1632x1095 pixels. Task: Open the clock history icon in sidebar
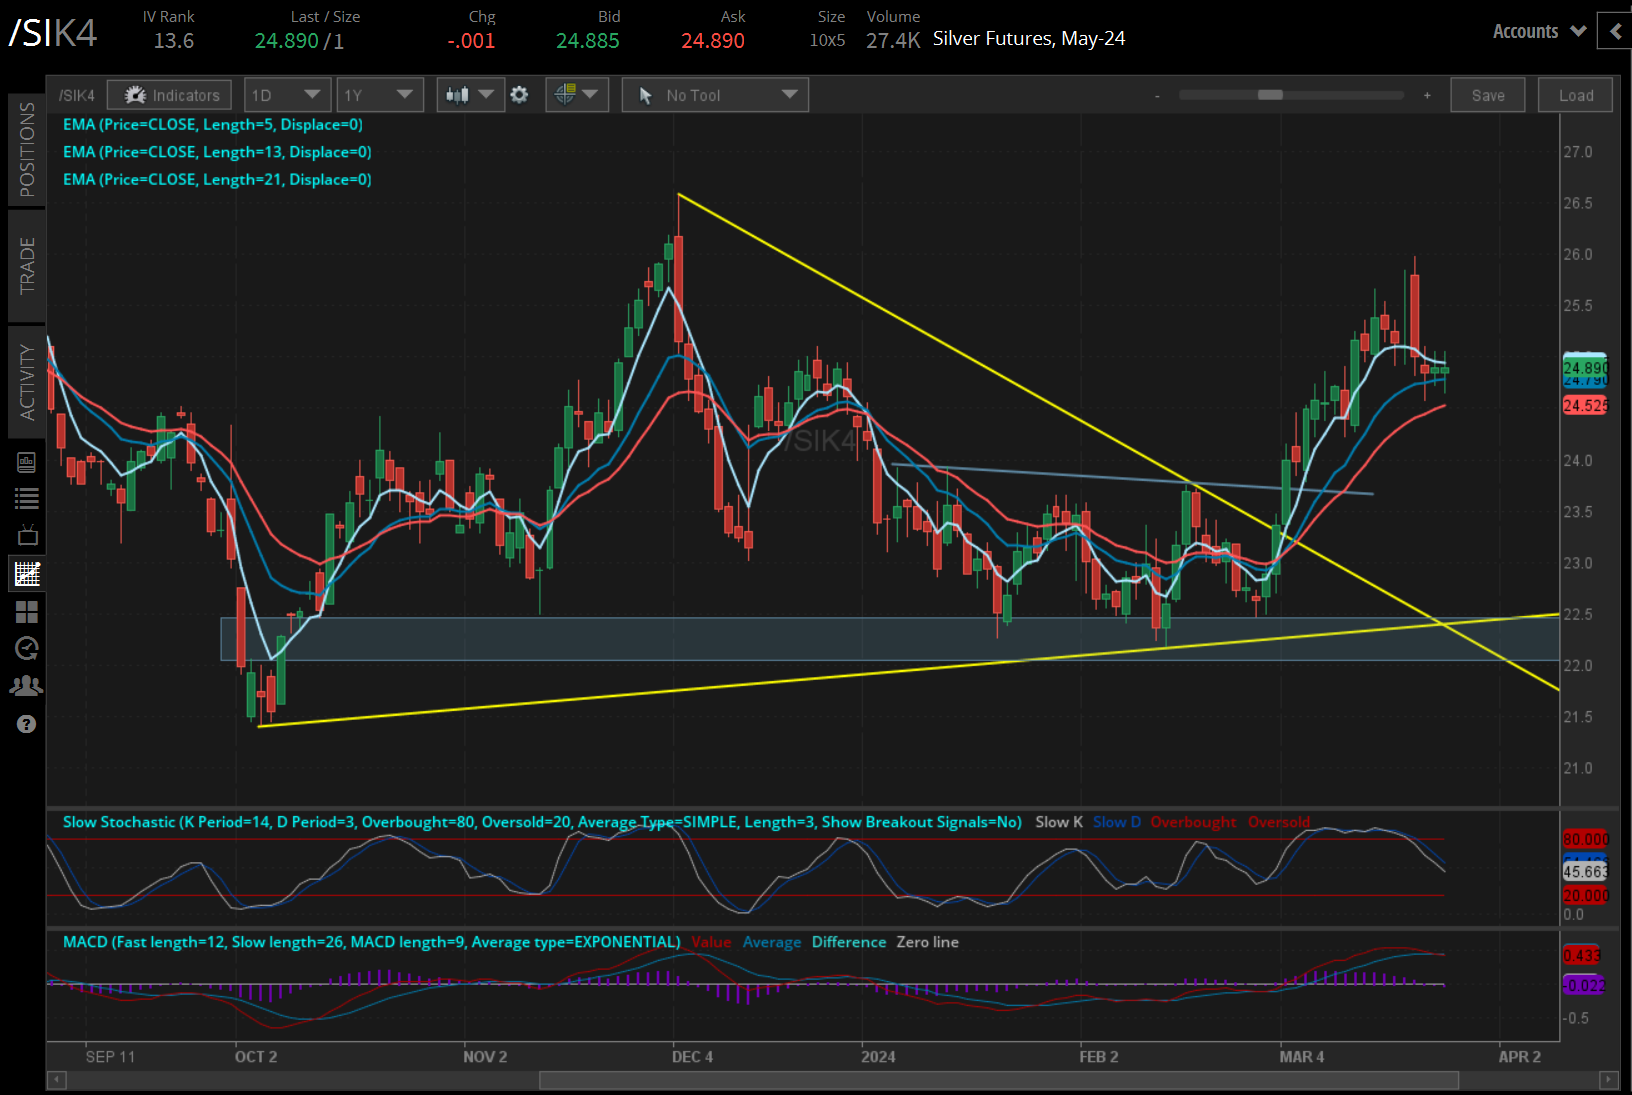click(x=27, y=648)
